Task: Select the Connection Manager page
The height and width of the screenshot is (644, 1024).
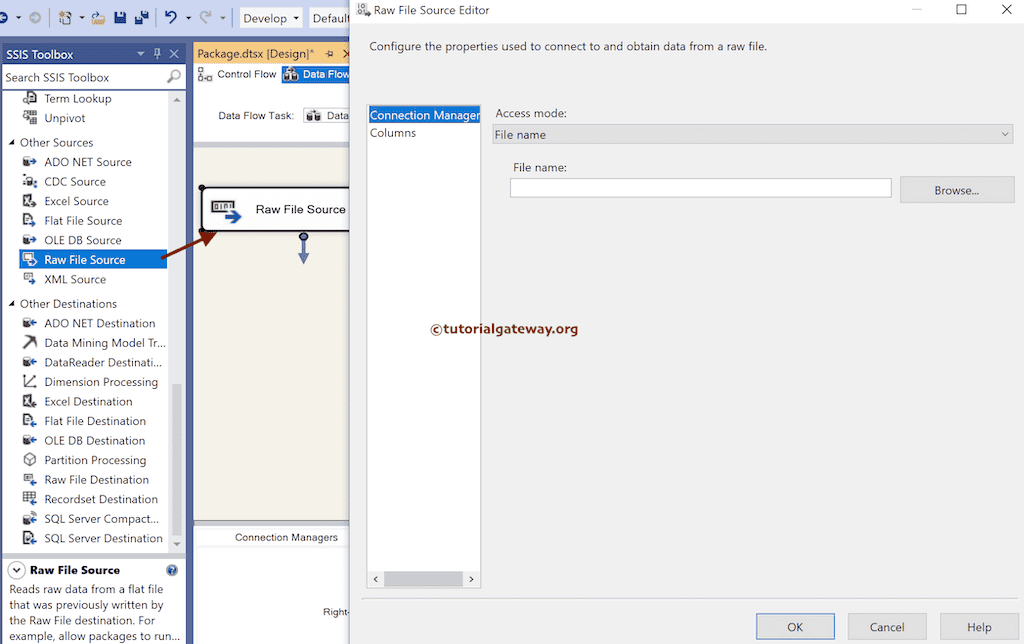Action: (x=424, y=114)
